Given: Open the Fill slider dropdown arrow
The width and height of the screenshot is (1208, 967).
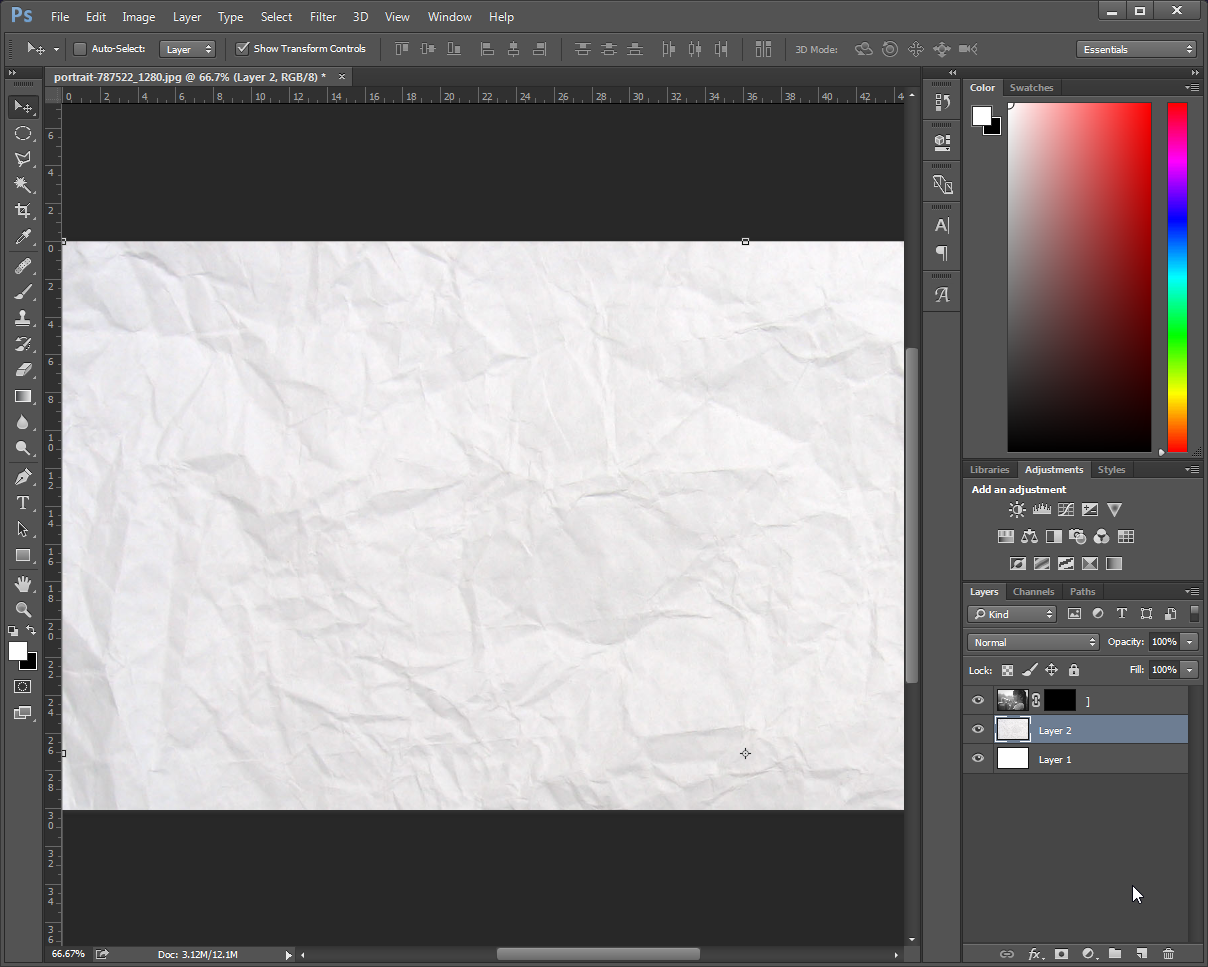Looking at the screenshot, I should point(1189,670).
